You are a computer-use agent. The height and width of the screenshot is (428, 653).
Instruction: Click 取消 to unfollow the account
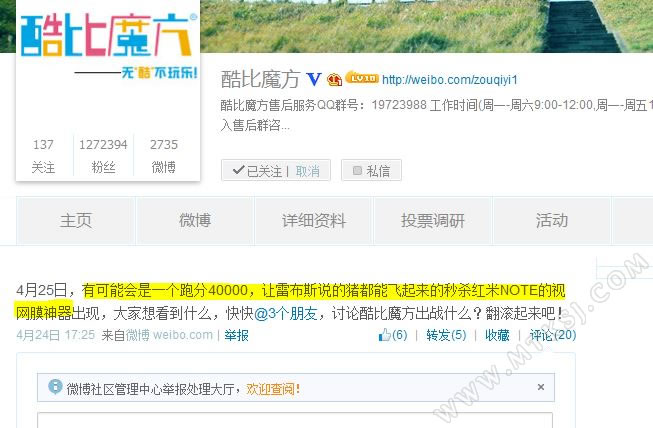307,171
